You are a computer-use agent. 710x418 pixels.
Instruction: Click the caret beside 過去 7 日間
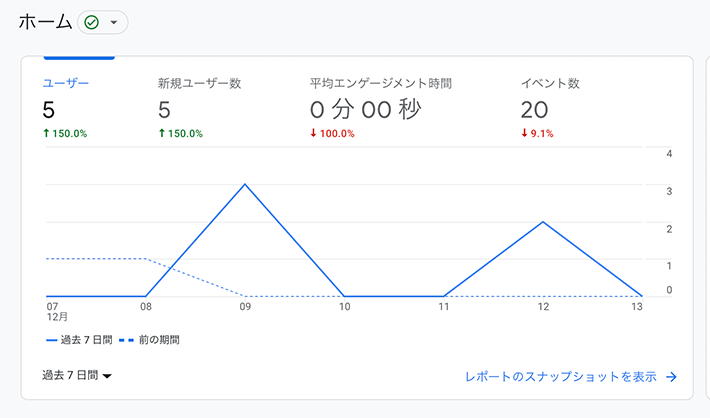click(107, 376)
